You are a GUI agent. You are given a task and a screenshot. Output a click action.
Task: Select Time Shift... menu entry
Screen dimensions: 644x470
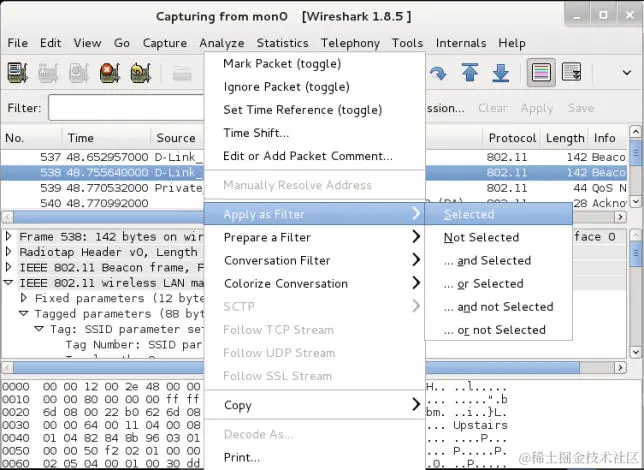click(315, 133)
